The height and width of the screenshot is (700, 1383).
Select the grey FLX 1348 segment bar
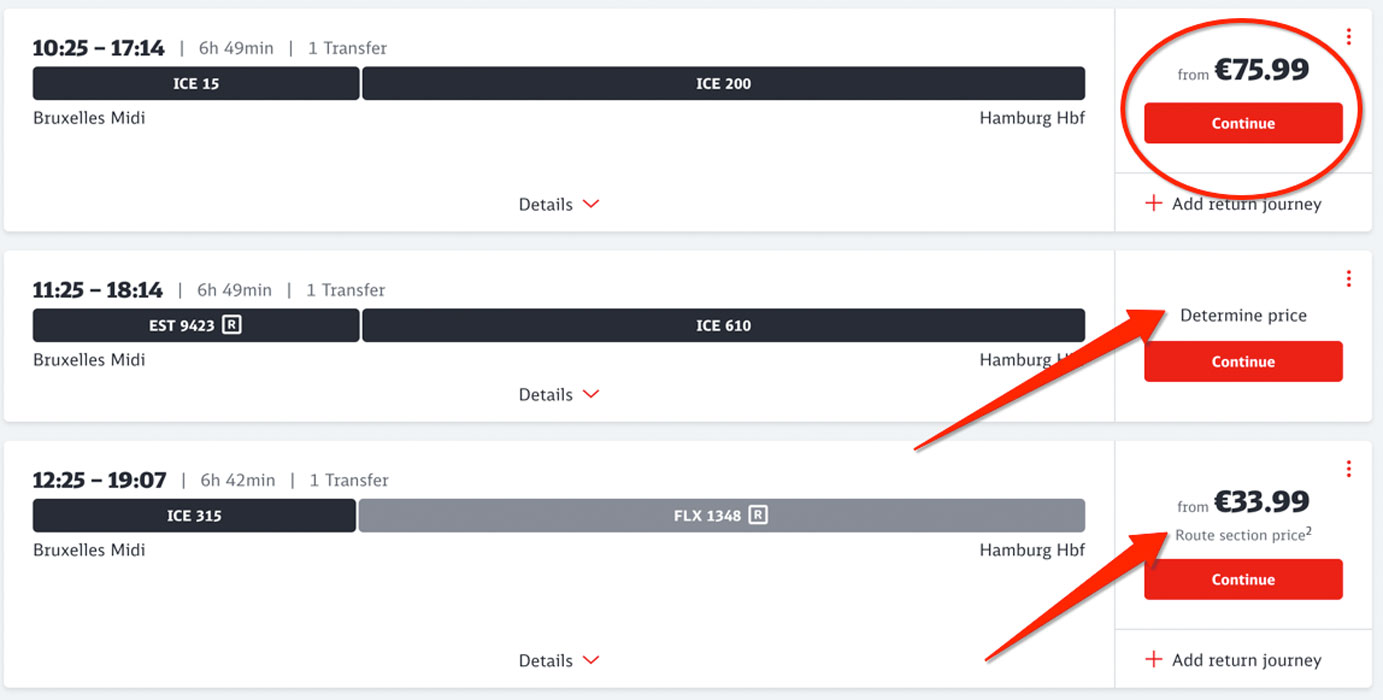pyautogui.click(x=721, y=516)
